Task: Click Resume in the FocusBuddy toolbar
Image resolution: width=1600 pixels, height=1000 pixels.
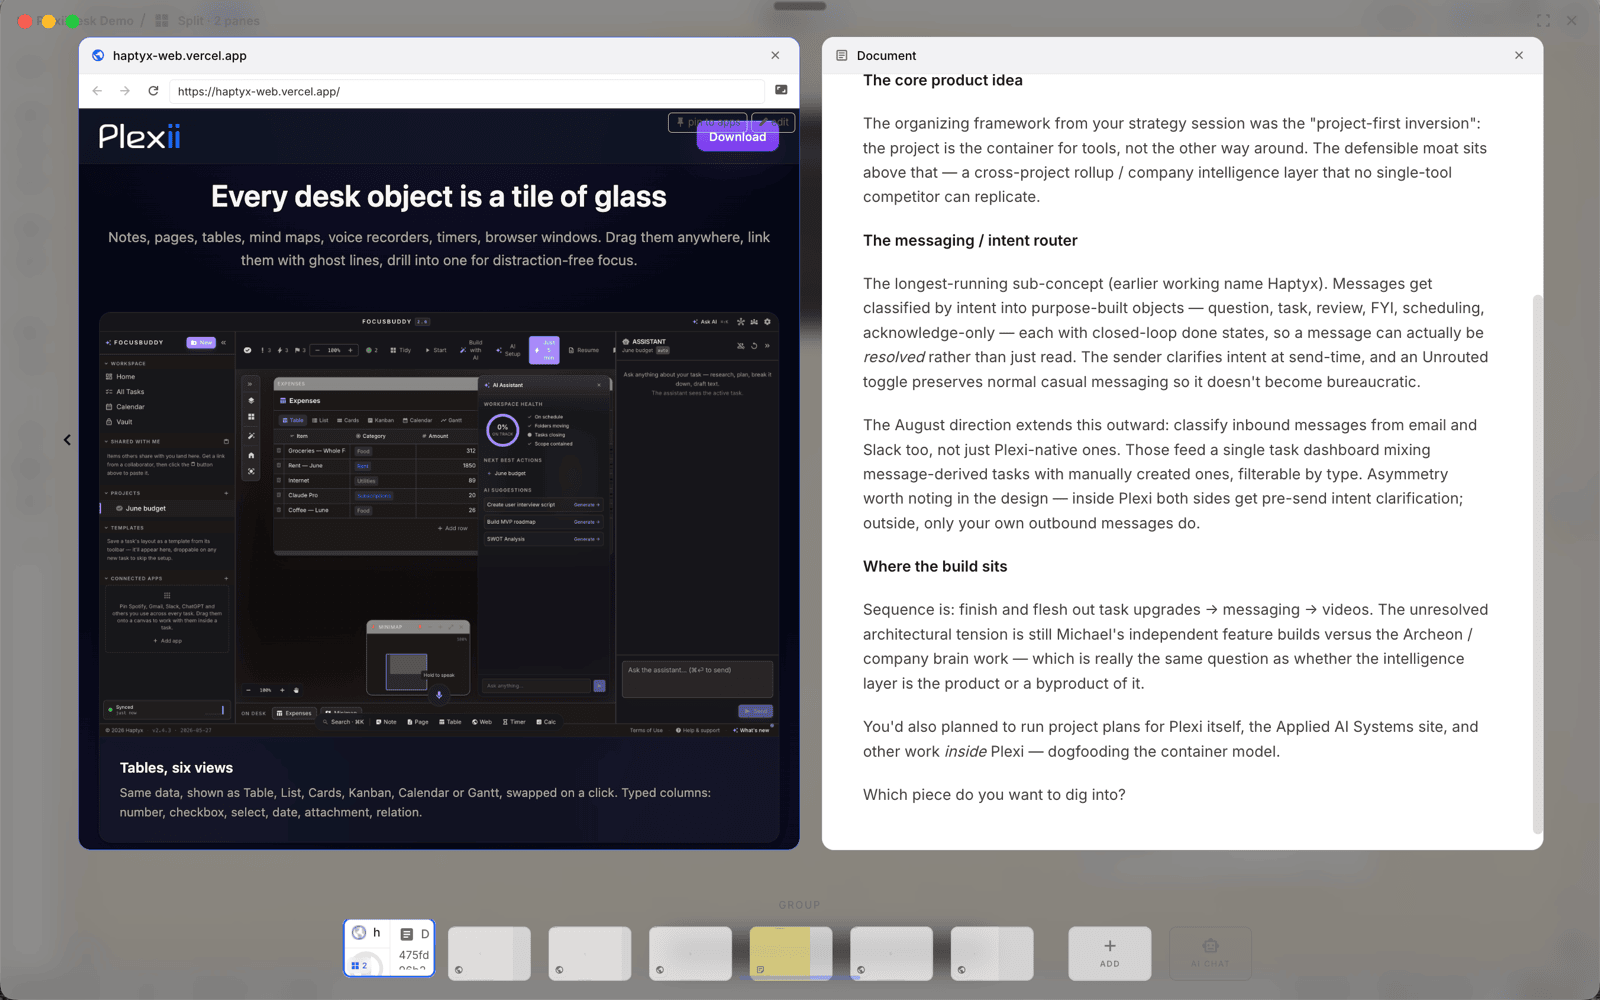Action: 584,350
